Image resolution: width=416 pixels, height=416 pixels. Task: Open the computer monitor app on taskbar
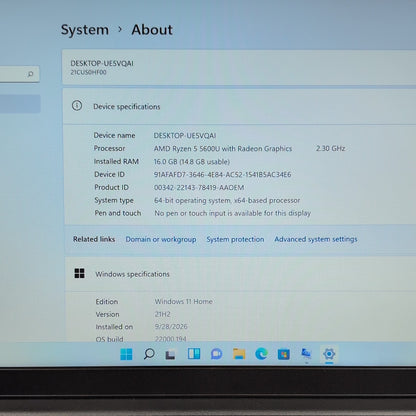tap(306, 353)
